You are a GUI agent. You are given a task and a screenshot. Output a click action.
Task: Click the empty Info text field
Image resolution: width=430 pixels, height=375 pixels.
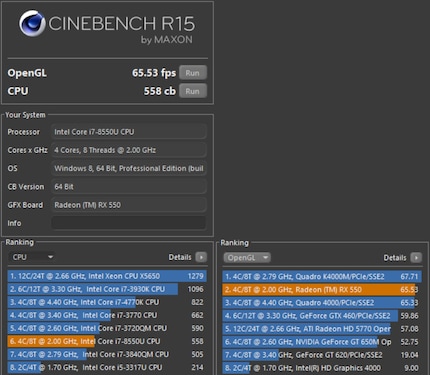pos(129,223)
